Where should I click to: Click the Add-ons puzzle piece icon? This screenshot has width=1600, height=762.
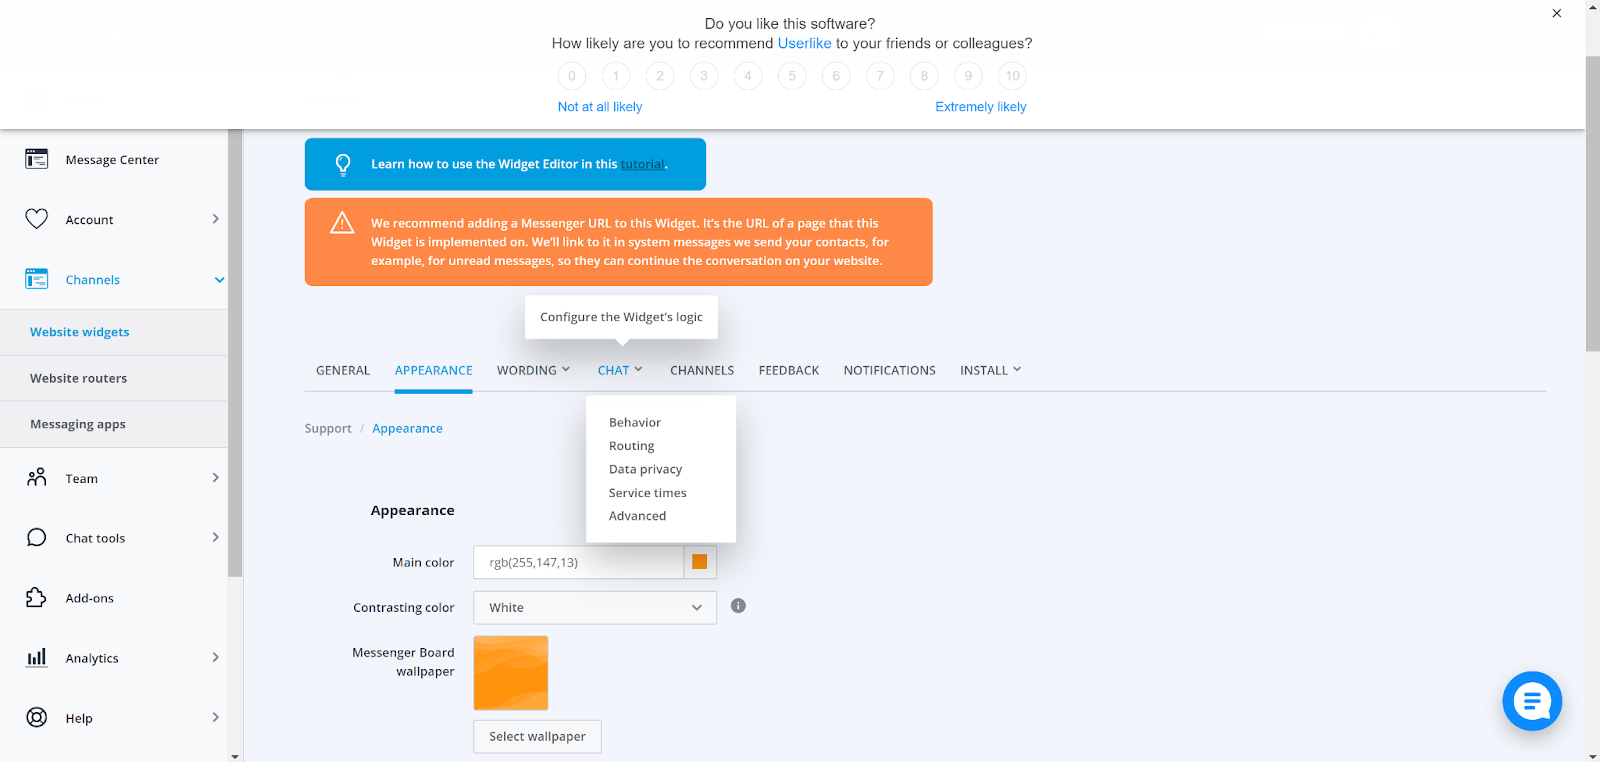[x=37, y=598]
